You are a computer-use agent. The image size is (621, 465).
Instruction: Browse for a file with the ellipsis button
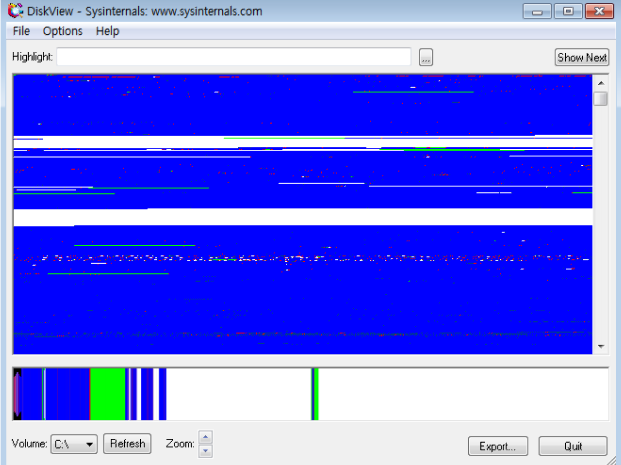pyautogui.click(x=426, y=57)
